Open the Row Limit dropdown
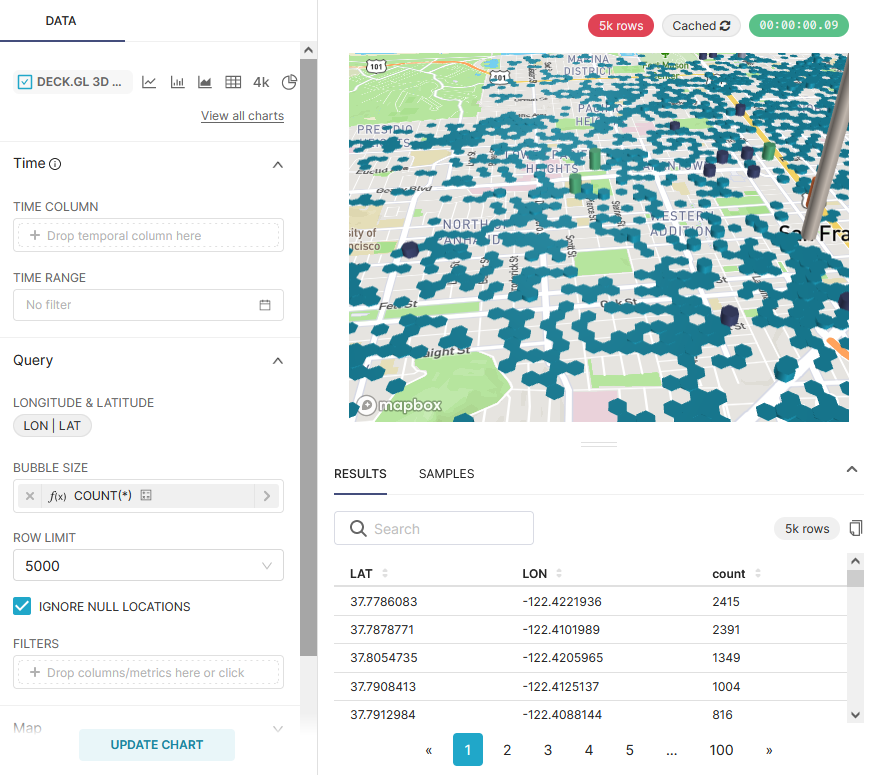The image size is (879, 775). click(x=148, y=566)
